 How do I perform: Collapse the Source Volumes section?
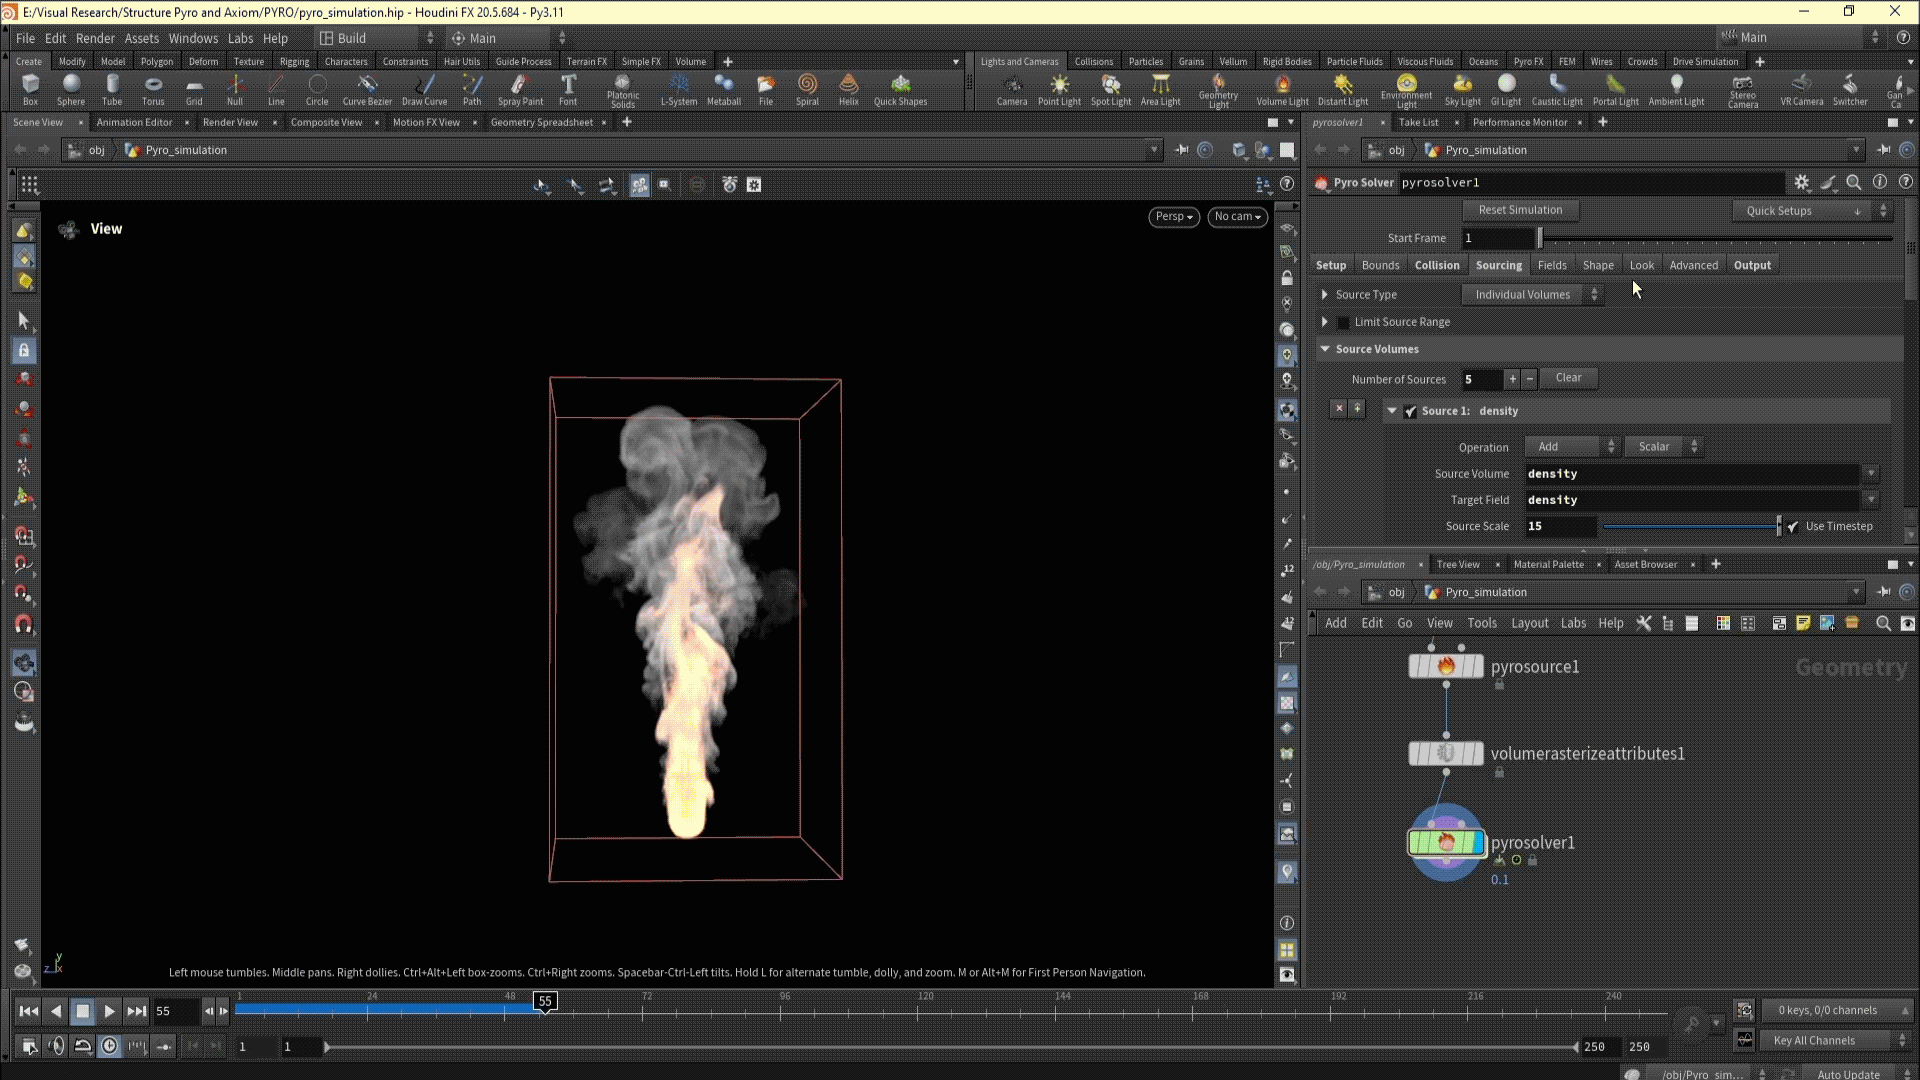pos(1325,349)
